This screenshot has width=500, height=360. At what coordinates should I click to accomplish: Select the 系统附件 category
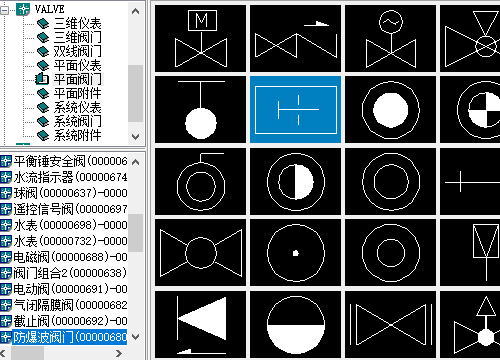(x=77, y=135)
